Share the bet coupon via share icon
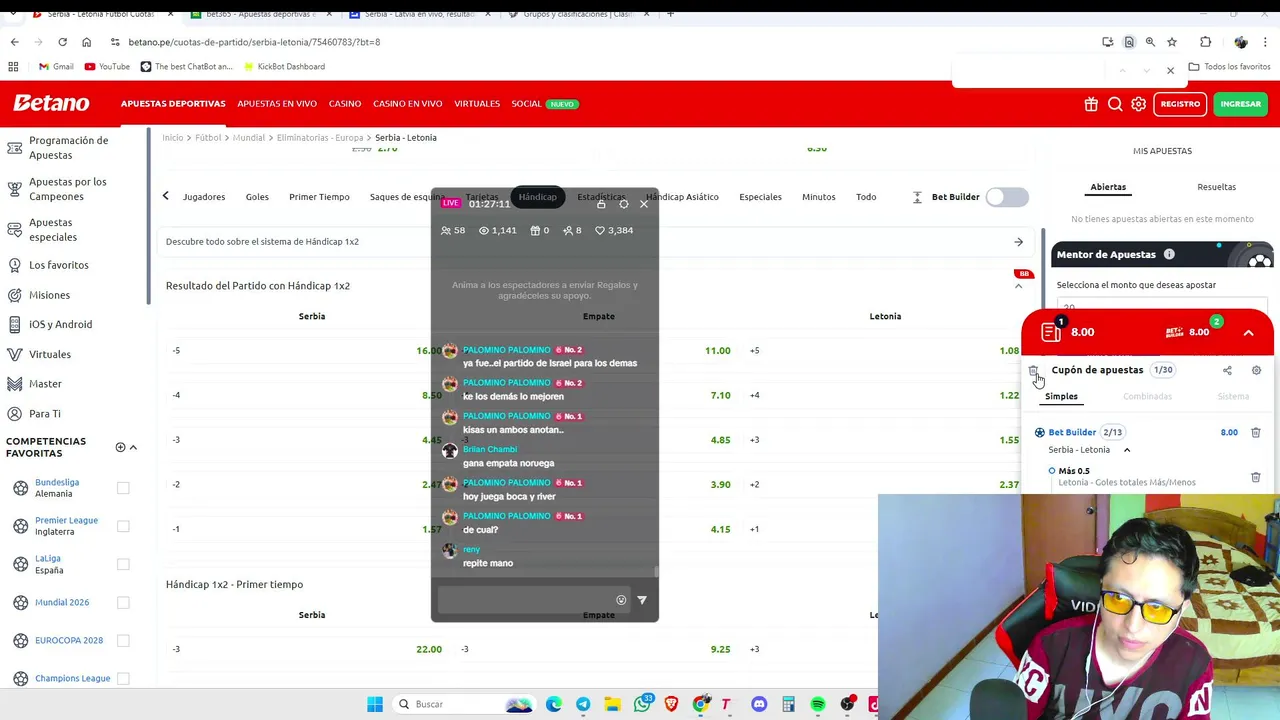The width and height of the screenshot is (1280, 720). 1227,370
